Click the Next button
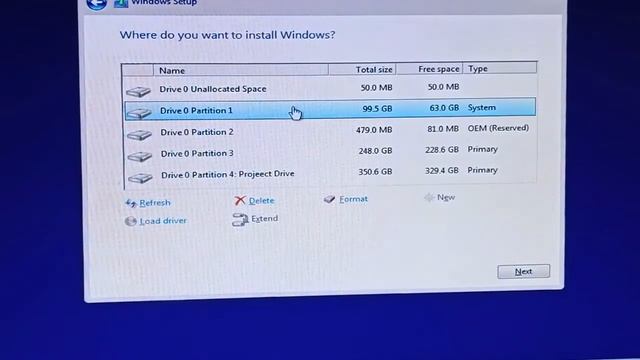The height and width of the screenshot is (360, 640). point(523,272)
